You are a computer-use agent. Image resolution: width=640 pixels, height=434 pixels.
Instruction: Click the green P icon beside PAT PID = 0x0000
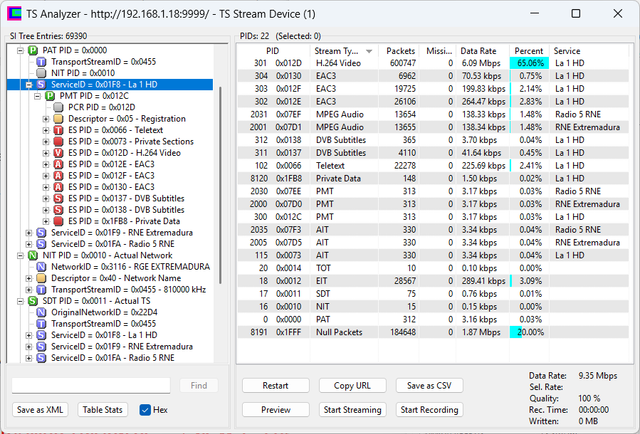coord(33,51)
